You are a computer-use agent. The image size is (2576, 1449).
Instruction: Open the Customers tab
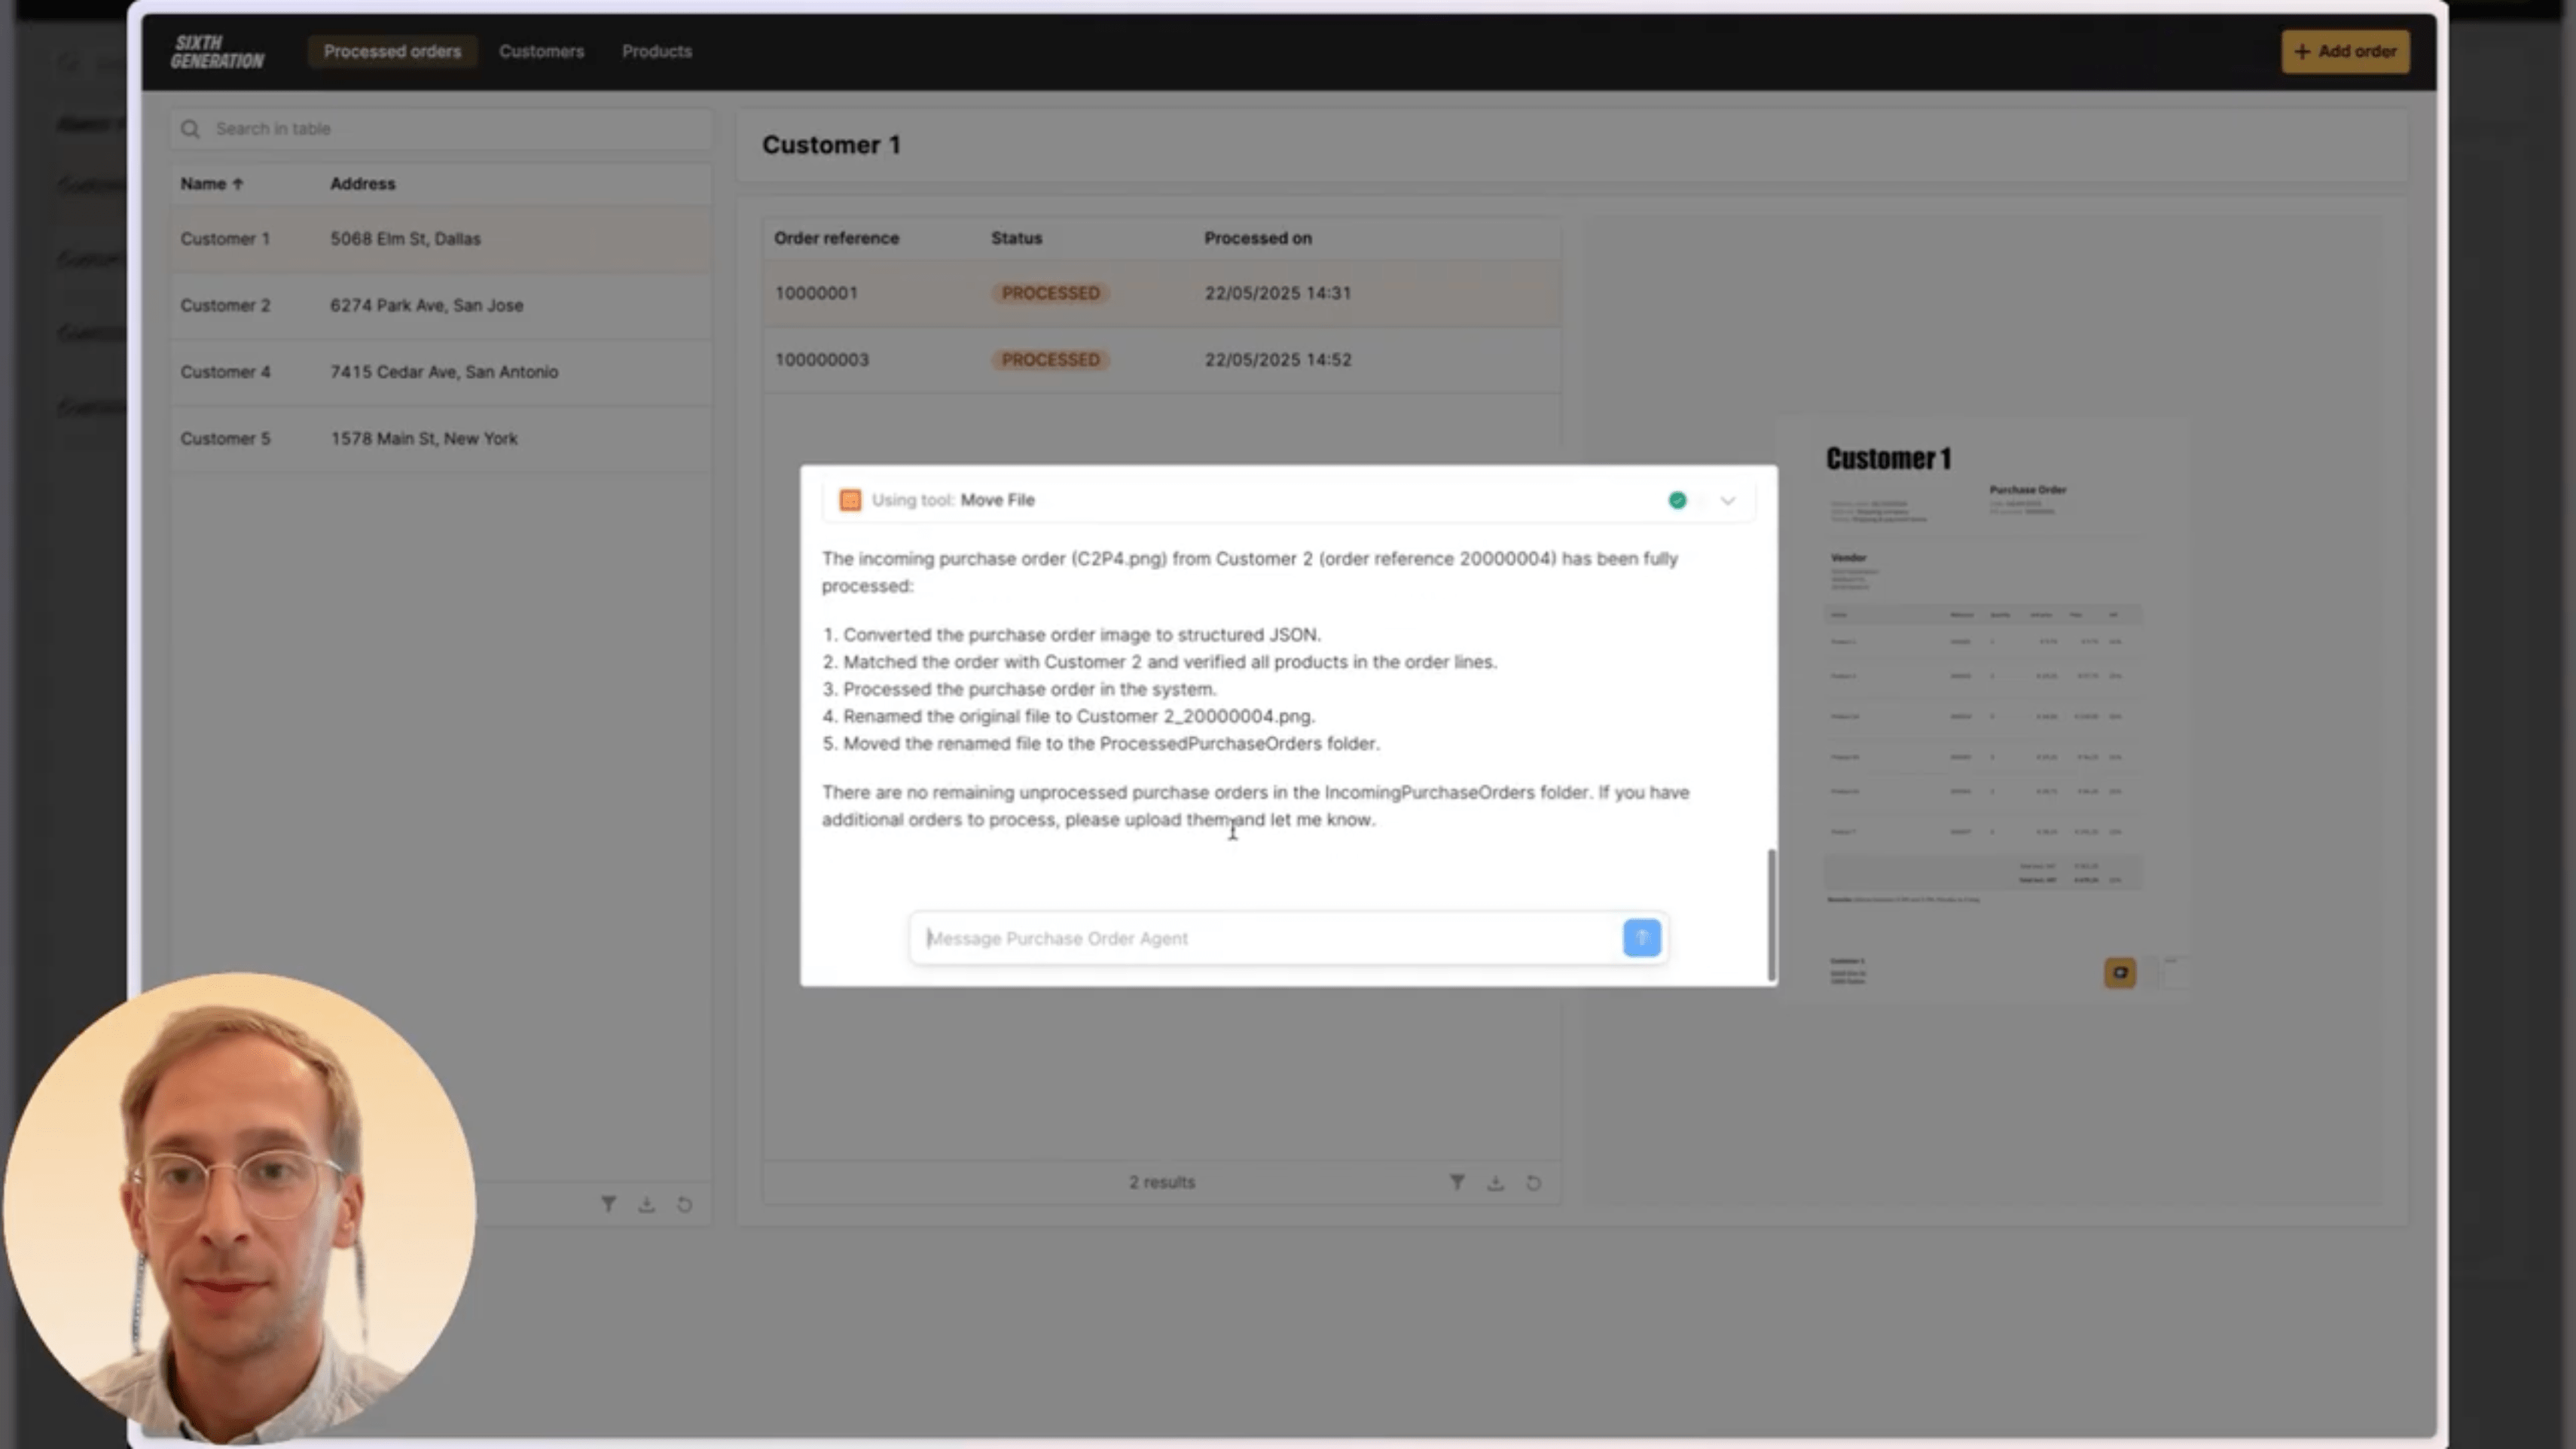(x=541, y=51)
